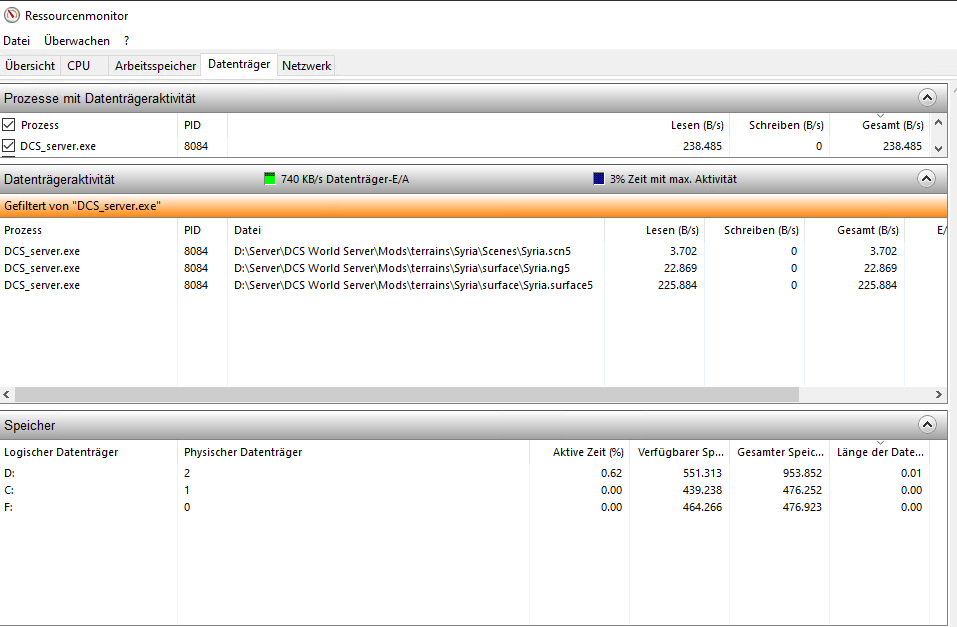The height and width of the screenshot is (627, 957).
Task: Sort storage by Verfügbarer Sp... column
Action: 681,452
